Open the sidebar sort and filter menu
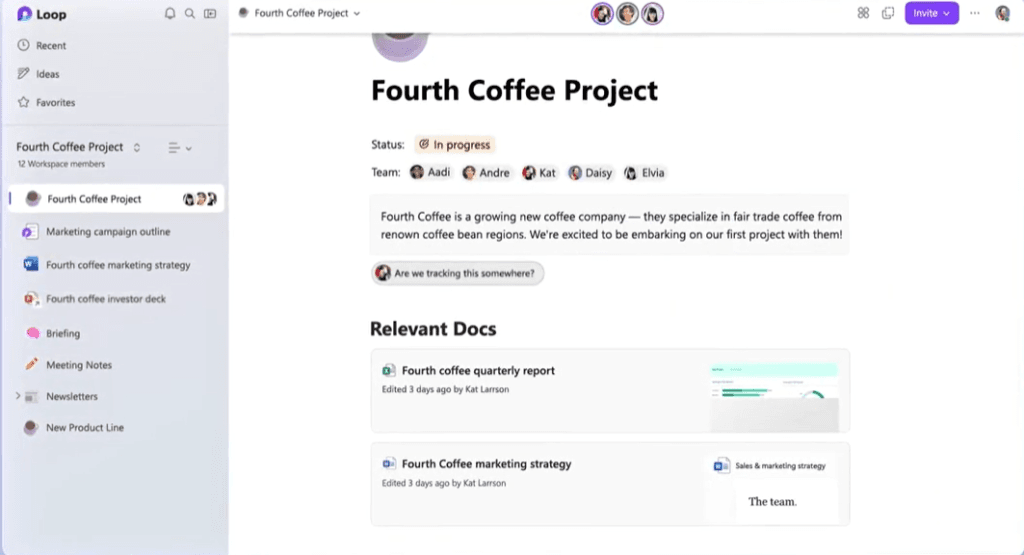 179,148
